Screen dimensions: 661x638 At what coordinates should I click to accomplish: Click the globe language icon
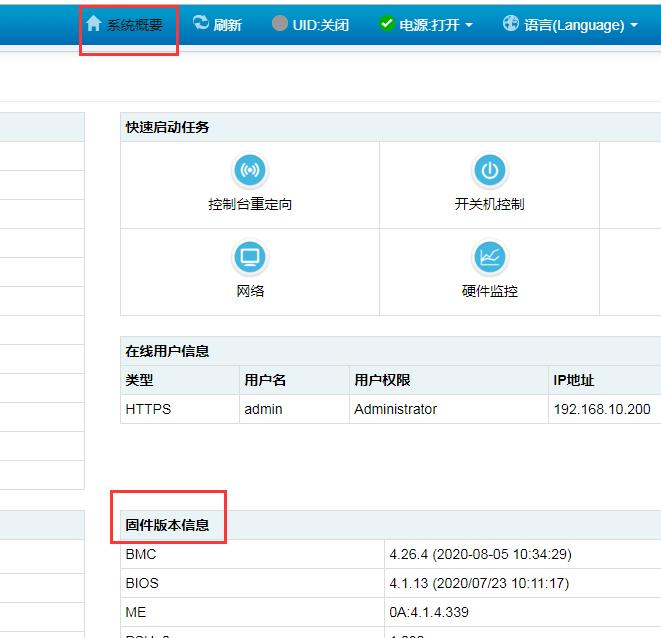pos(511,23)
